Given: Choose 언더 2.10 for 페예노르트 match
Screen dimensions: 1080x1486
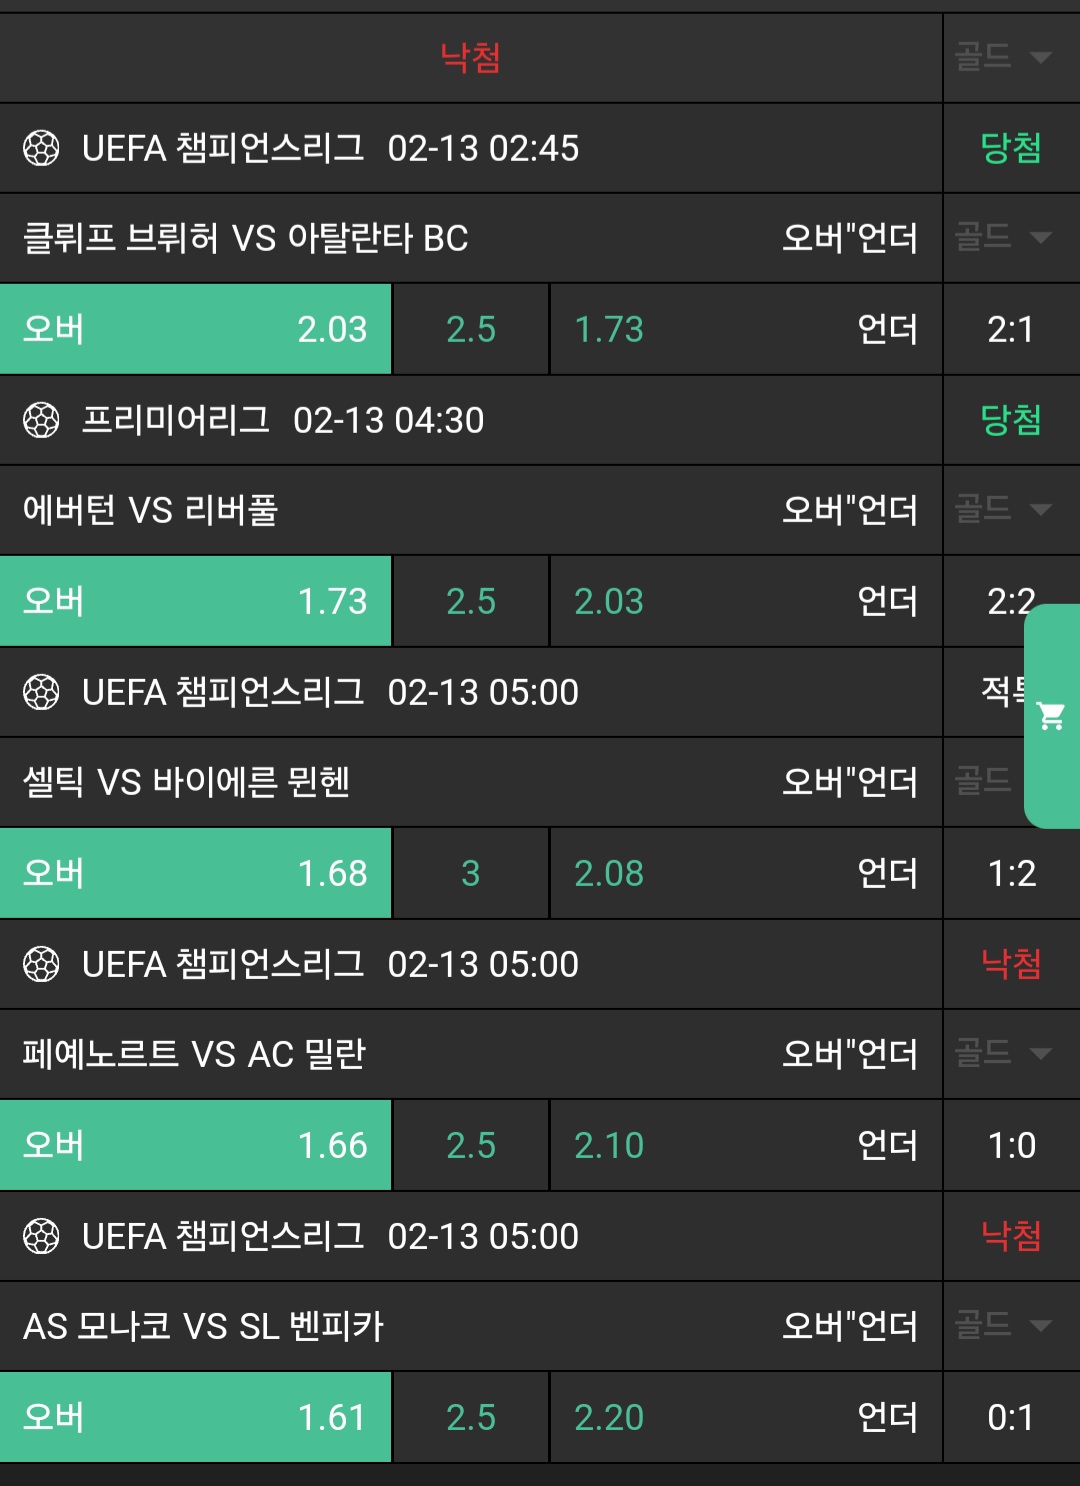Looking at the screenshot, I should [745, 1146].
